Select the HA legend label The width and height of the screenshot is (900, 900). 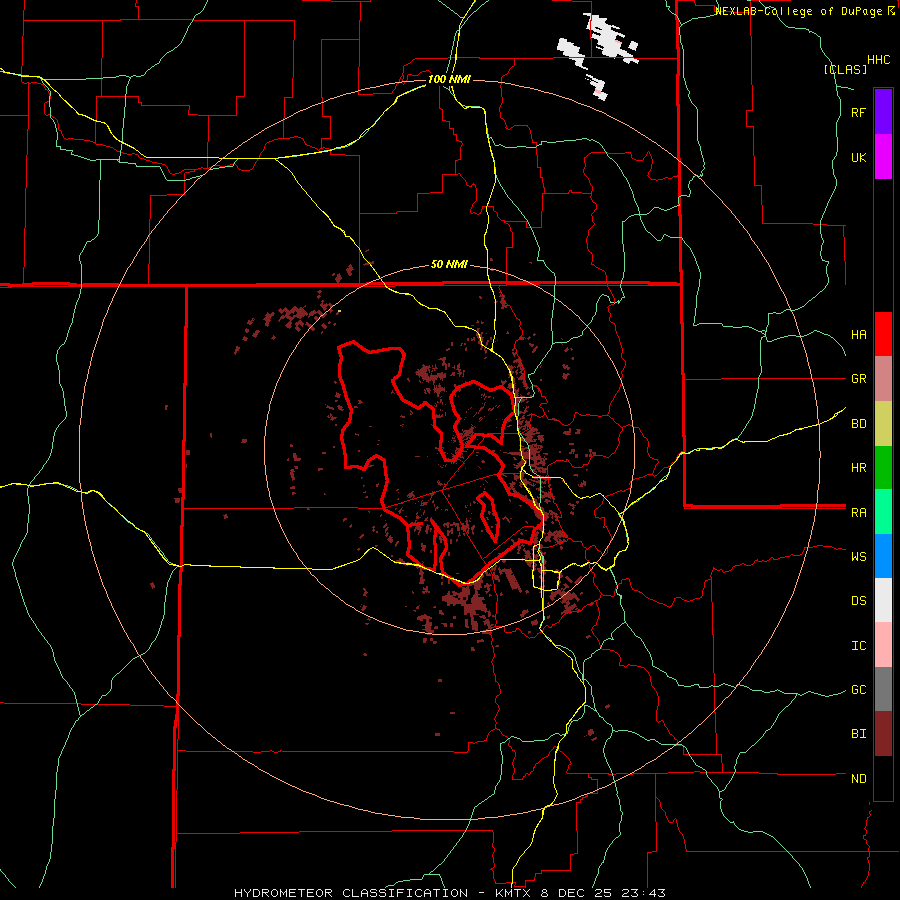[x=858, y=334]
